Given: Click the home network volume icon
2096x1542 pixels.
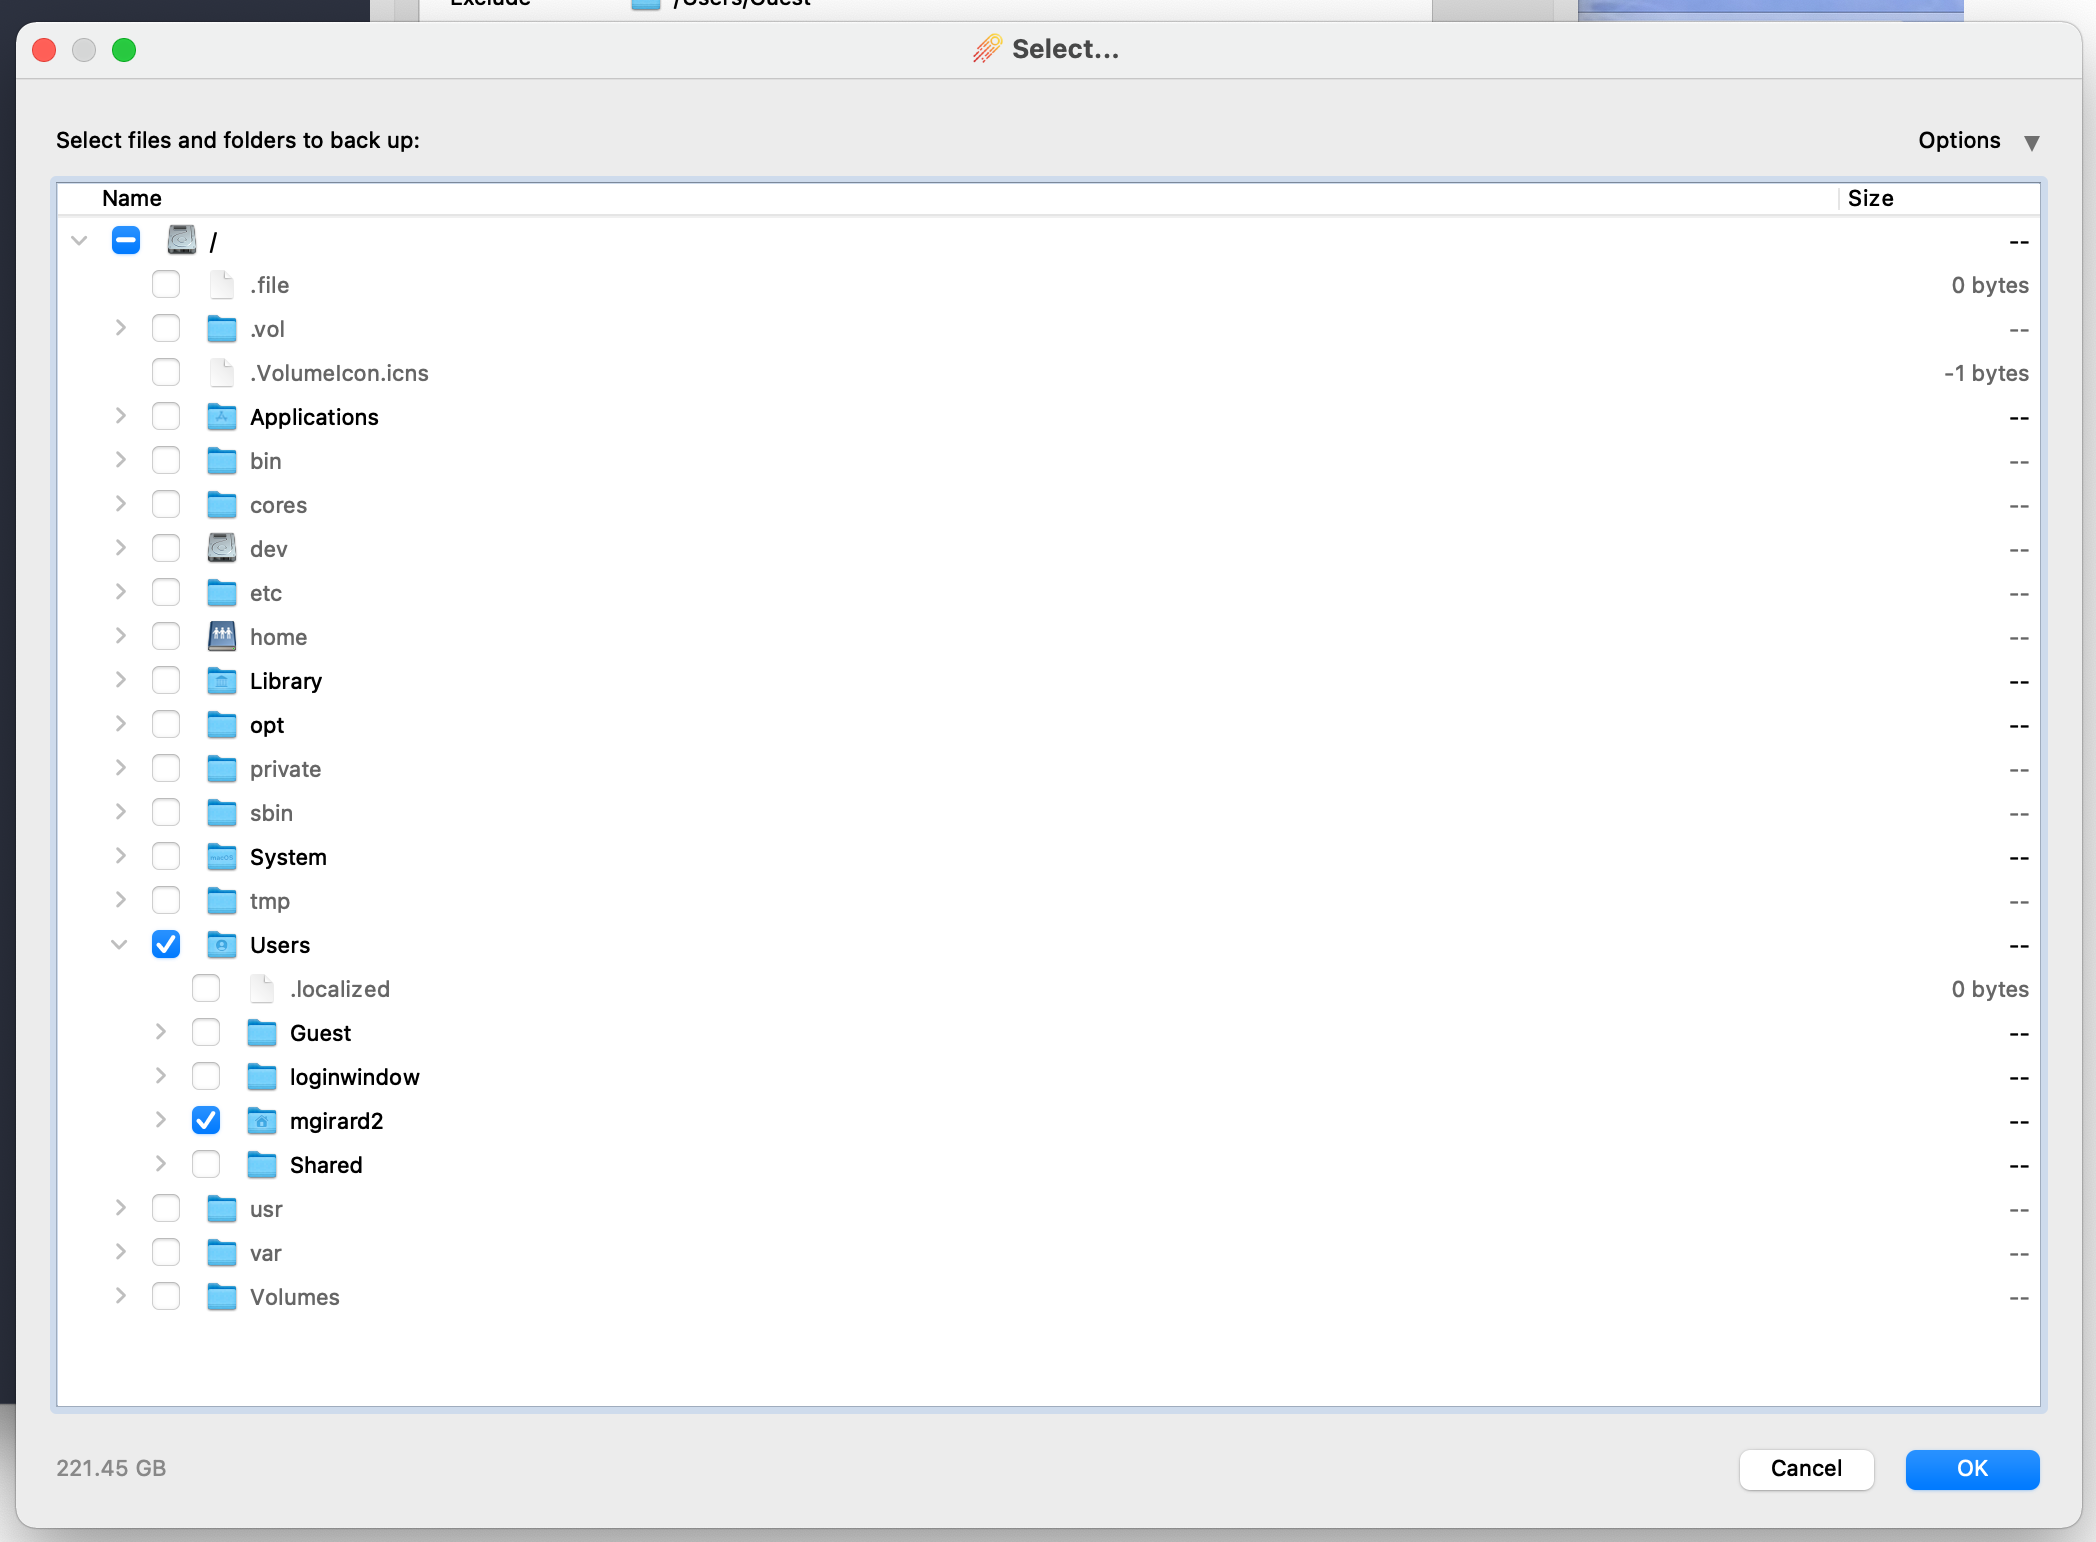Looking at the screenshot, I should point(221,636).
